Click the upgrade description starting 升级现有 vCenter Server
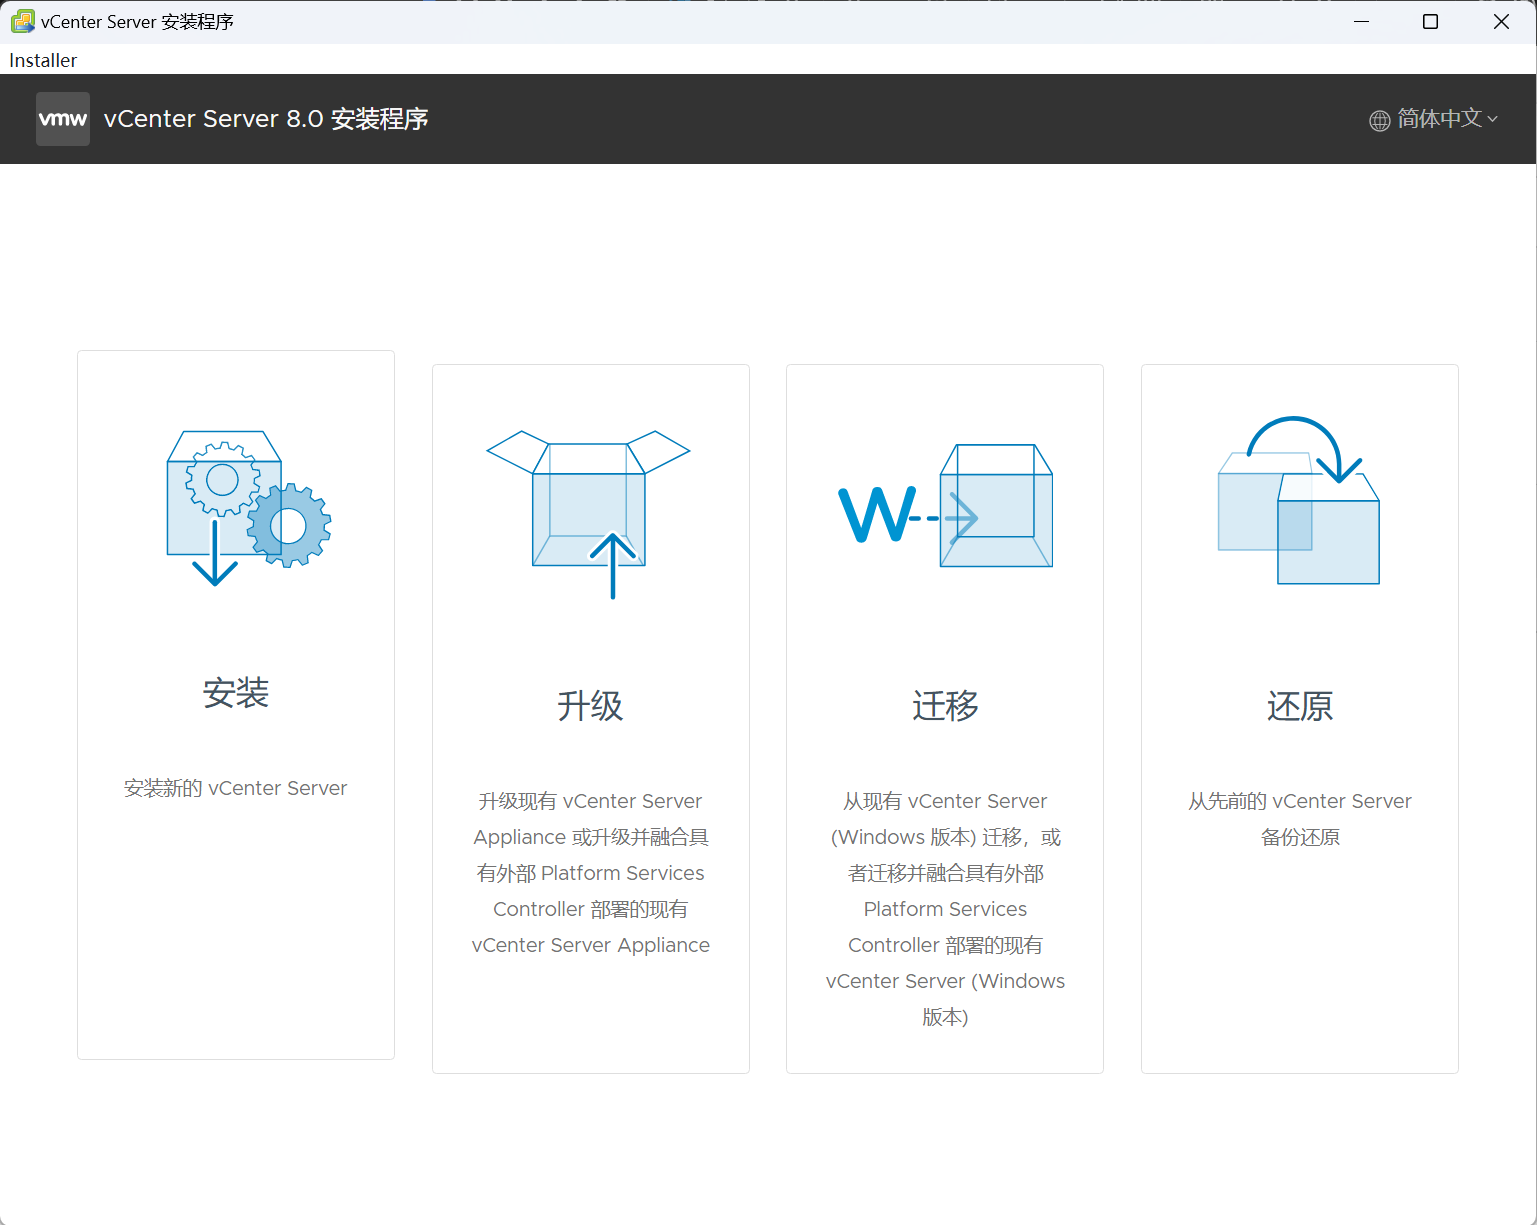Screen dimensions: 1537x1225 click(591, 873)
